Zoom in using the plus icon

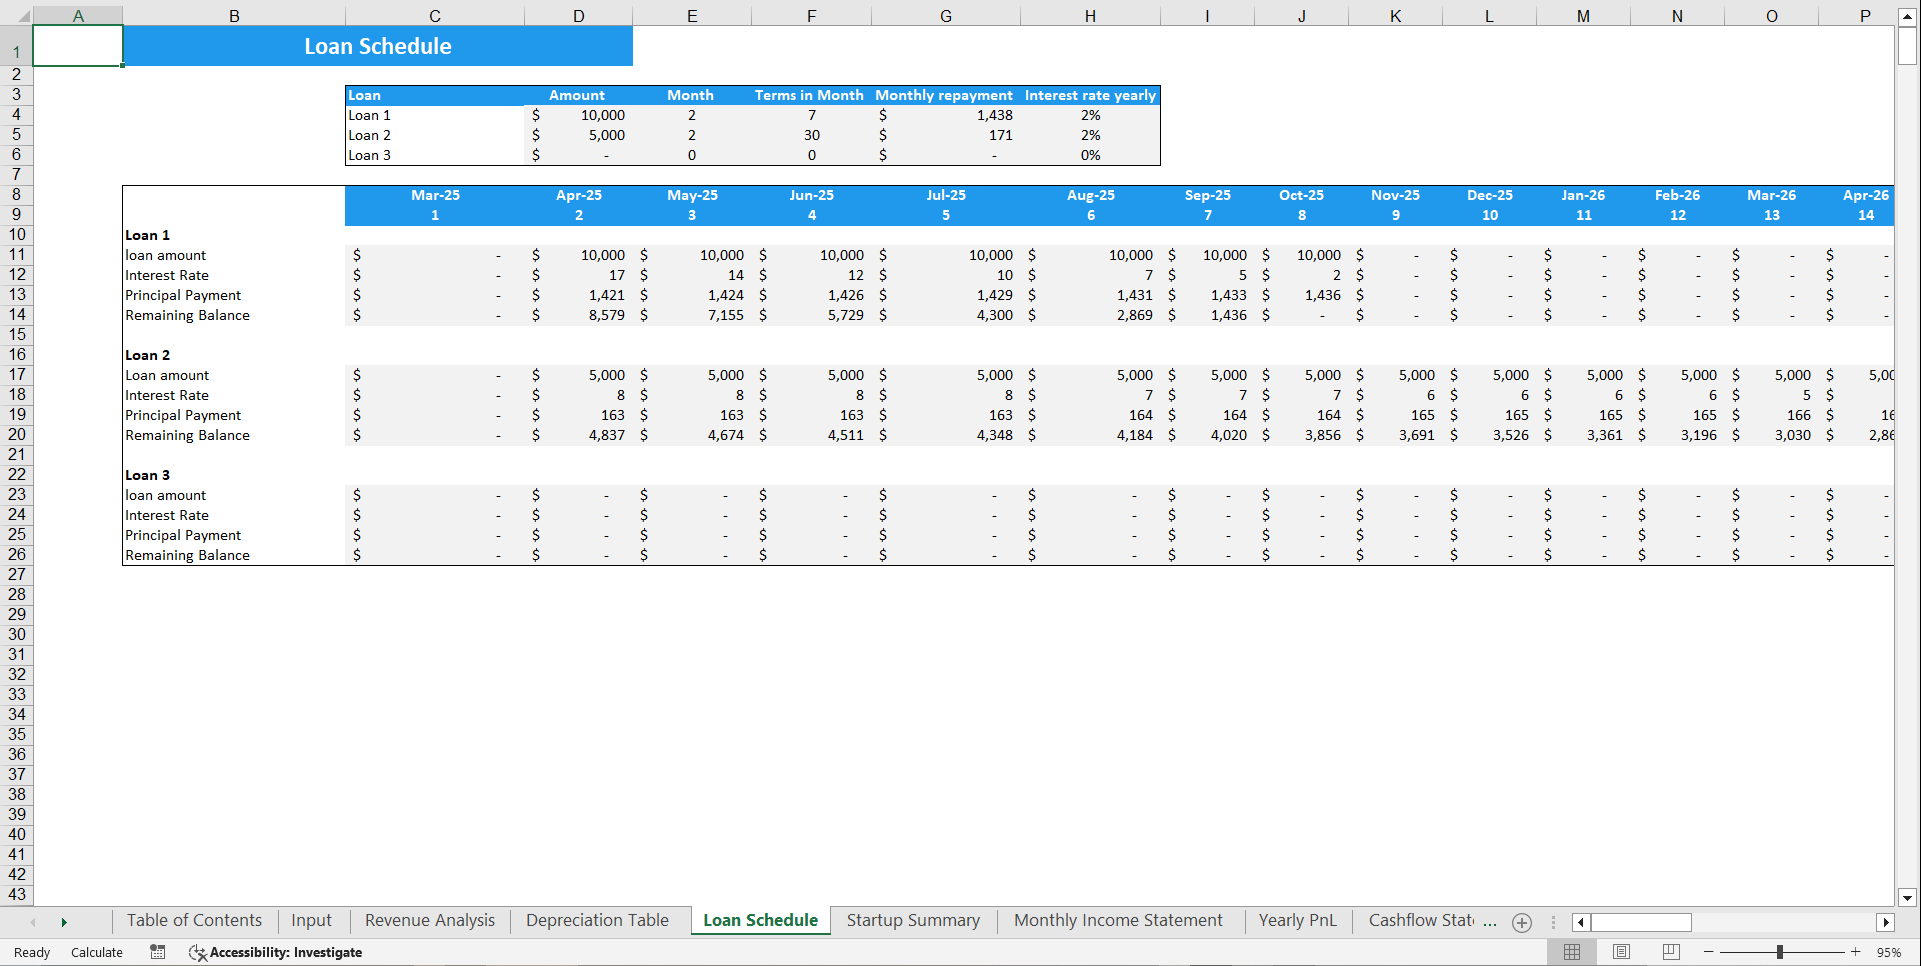tap(1855, 952)
